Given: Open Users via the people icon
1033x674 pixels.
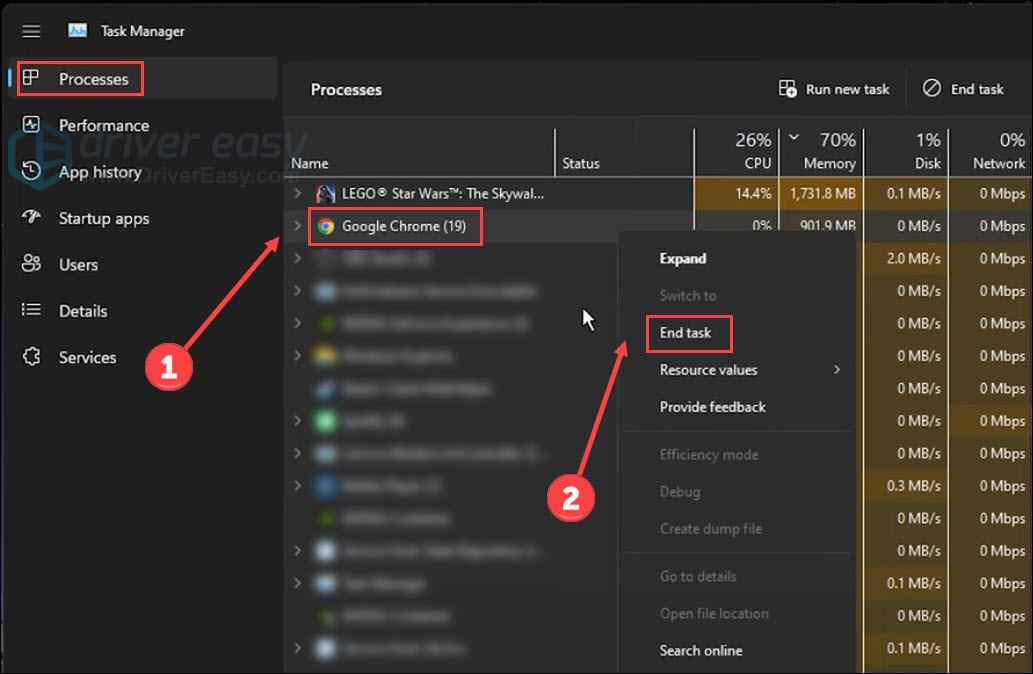Looking at the screenshot, I should click(31, 264).
